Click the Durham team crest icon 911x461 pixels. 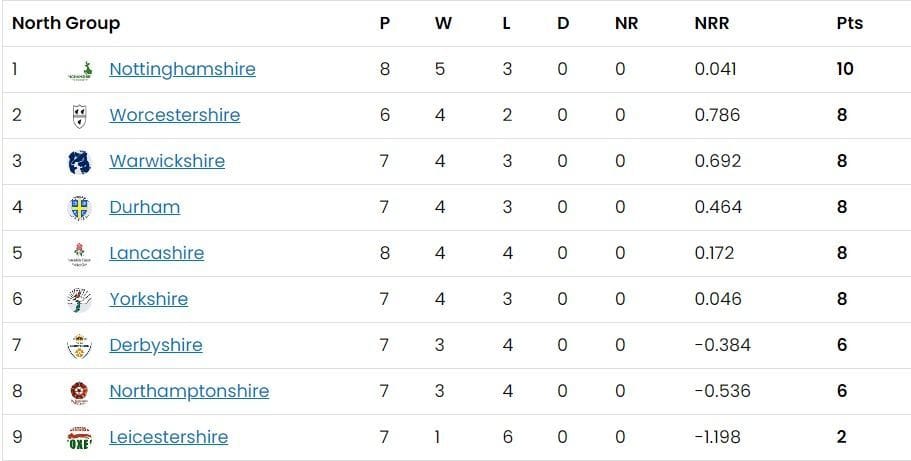79,208
